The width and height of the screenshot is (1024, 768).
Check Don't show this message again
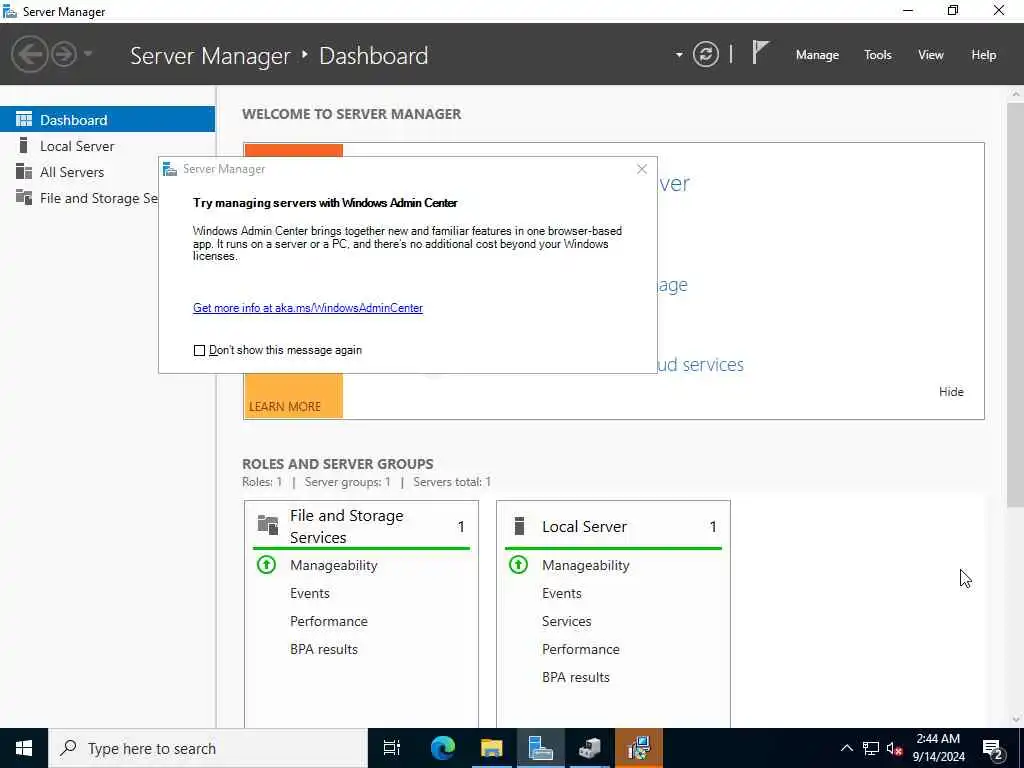point(199,351)
